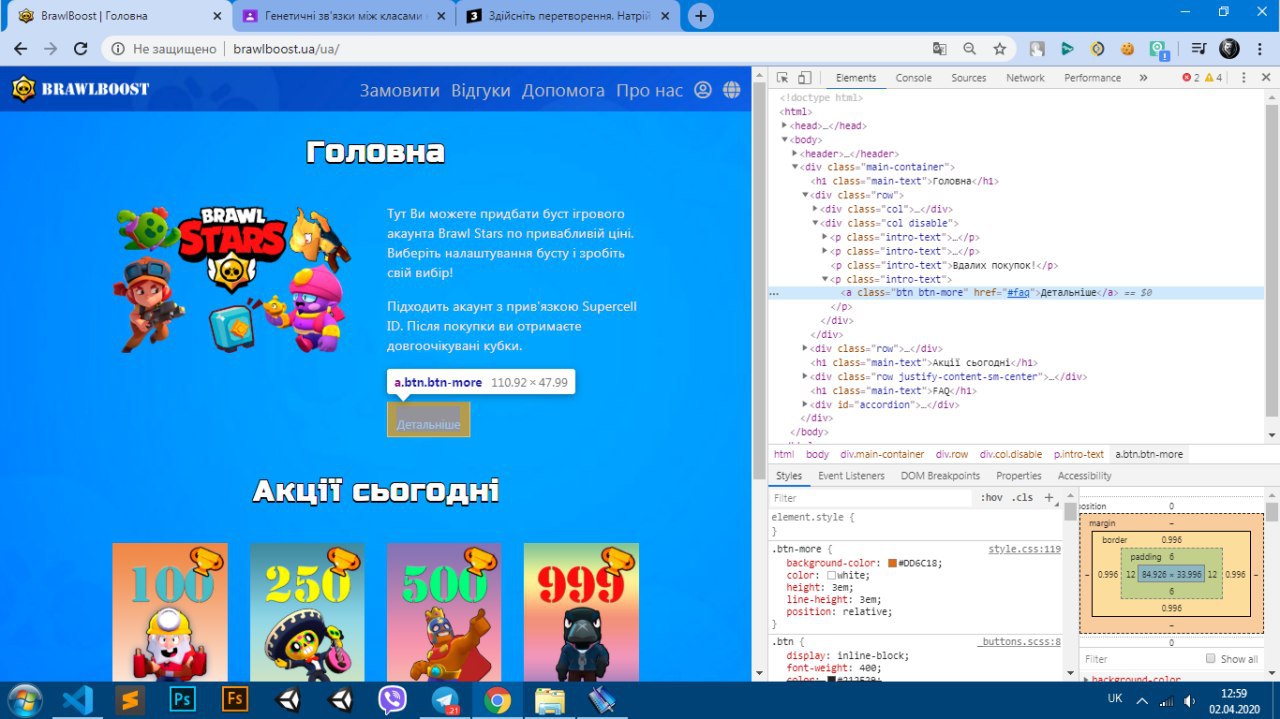
Task: Expand the header element node
Action: click(795, 154)
